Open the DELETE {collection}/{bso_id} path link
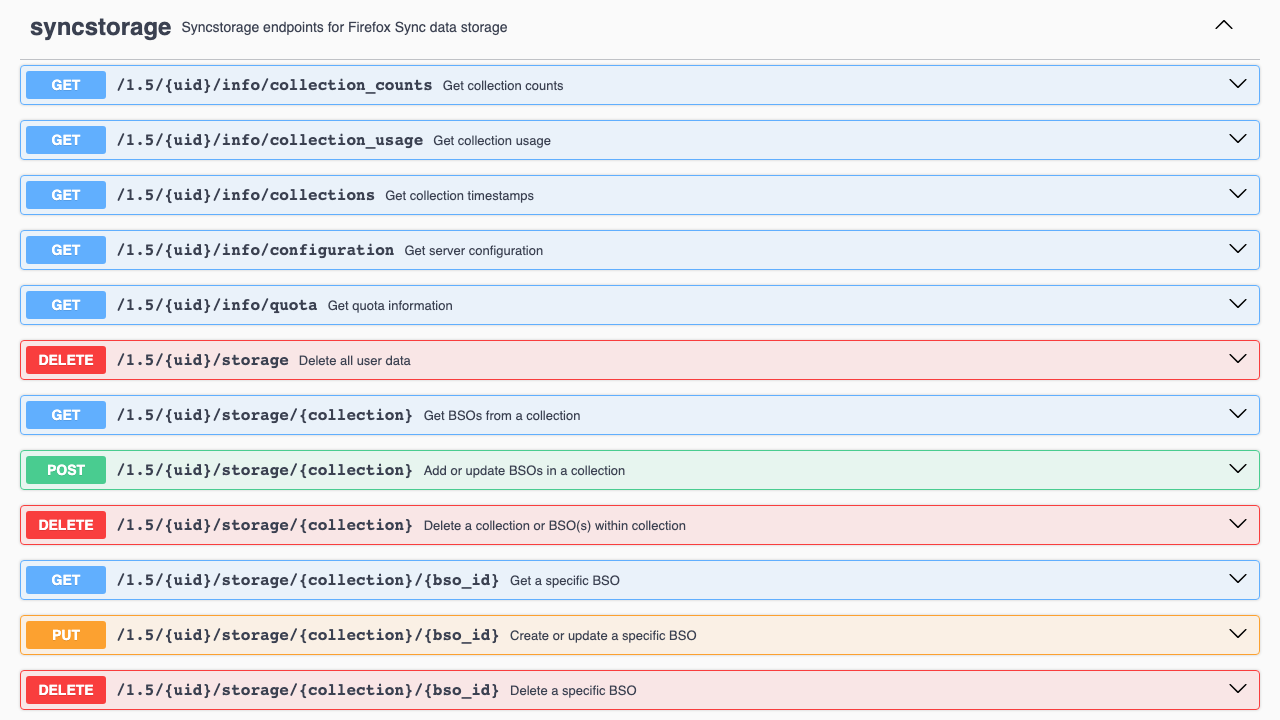The height and width of the screenshot is (720, 1280). [308, 690]
